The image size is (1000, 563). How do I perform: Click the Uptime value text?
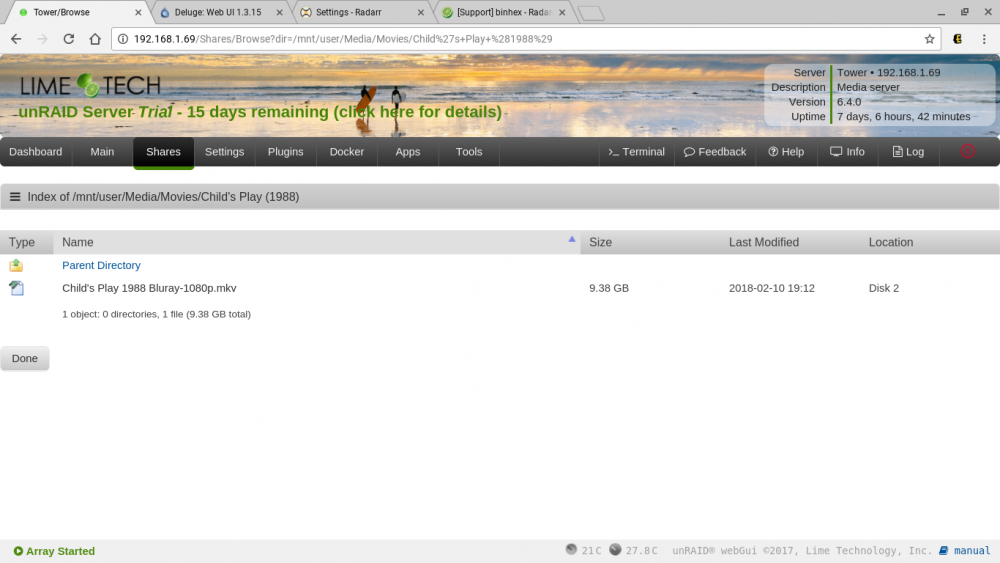(x=904, y=117)
